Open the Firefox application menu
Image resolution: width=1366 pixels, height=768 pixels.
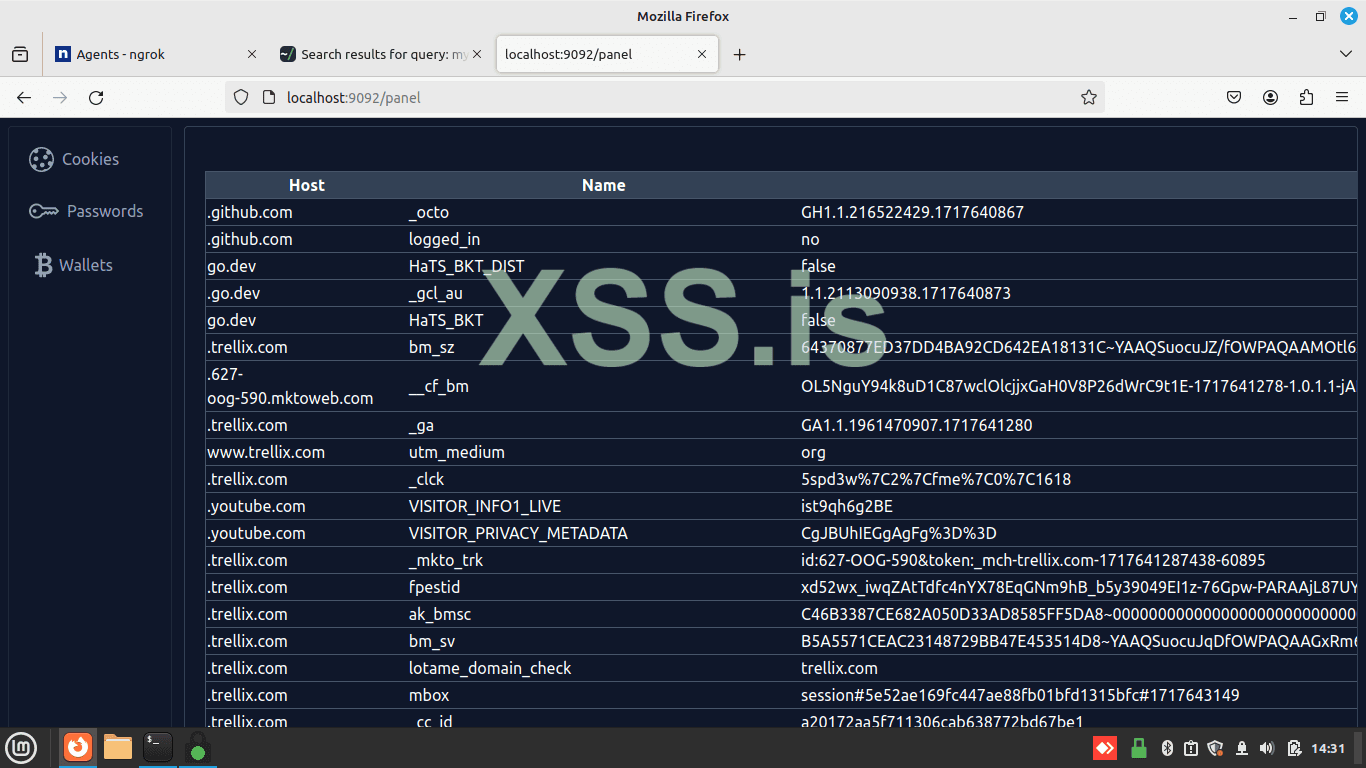tap(1342, 97)
